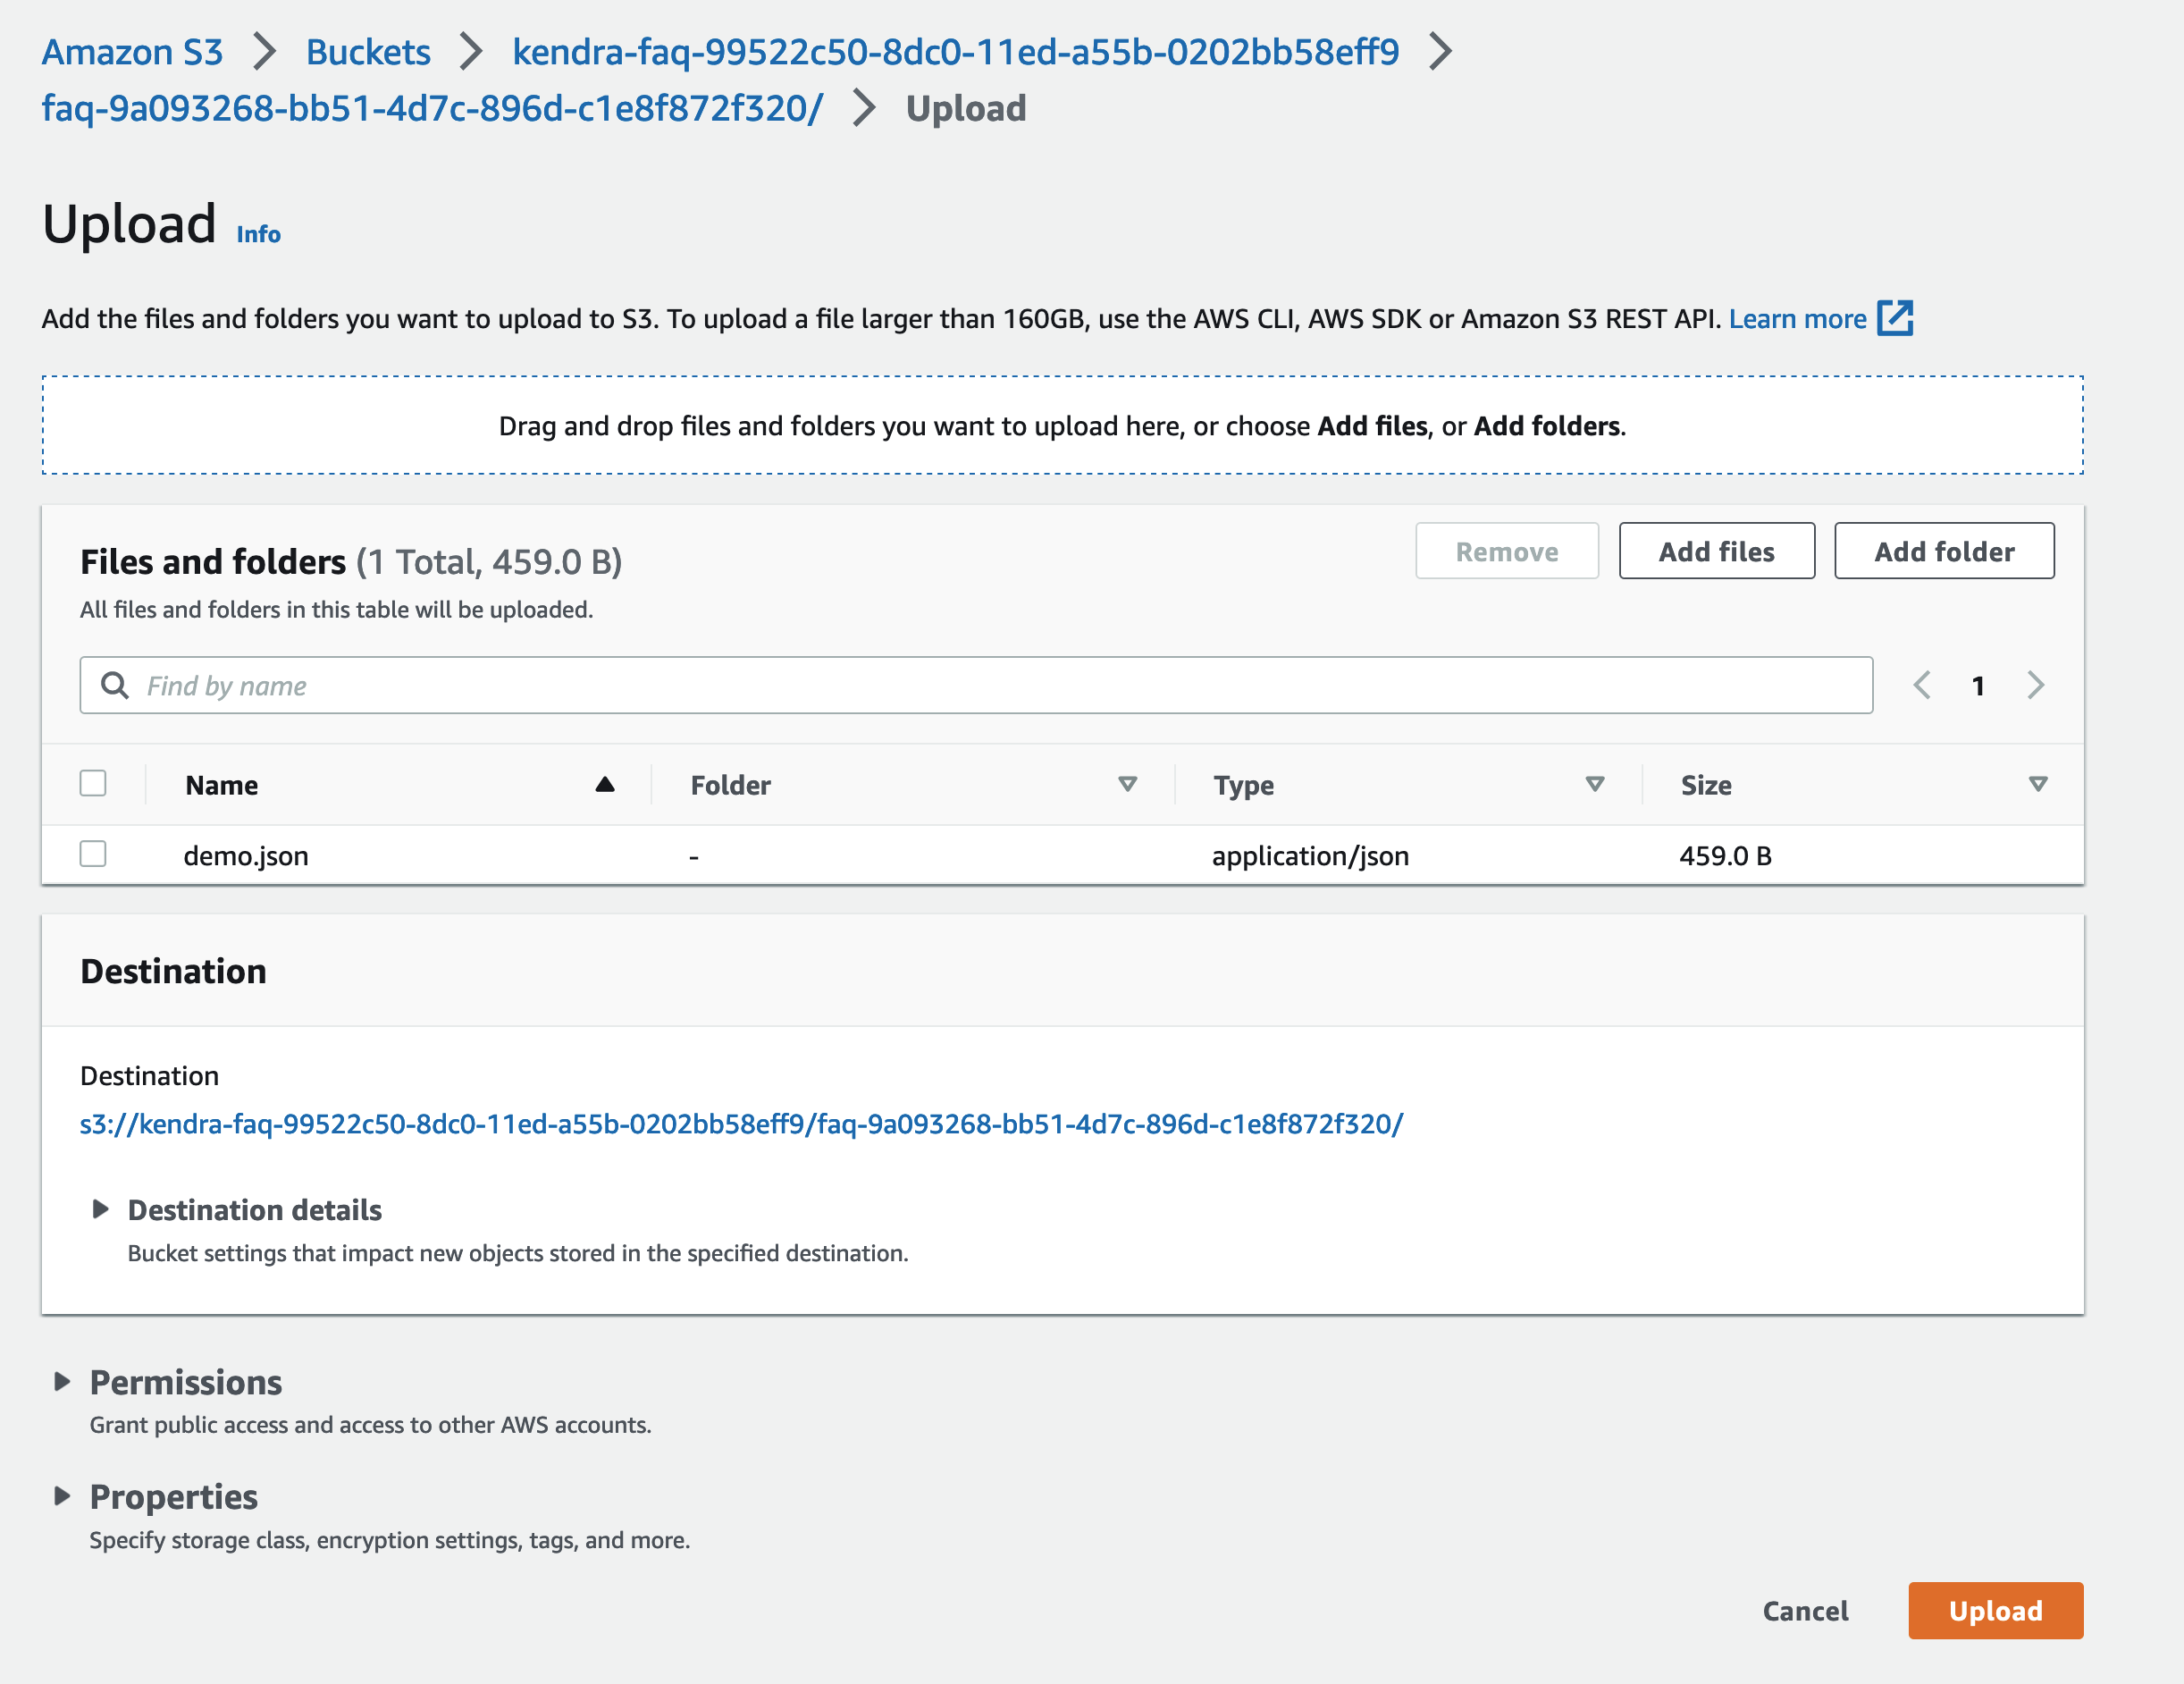
Task: Navigate to Buckets in the breadcrumb
Action: click(x=368, y=52)
